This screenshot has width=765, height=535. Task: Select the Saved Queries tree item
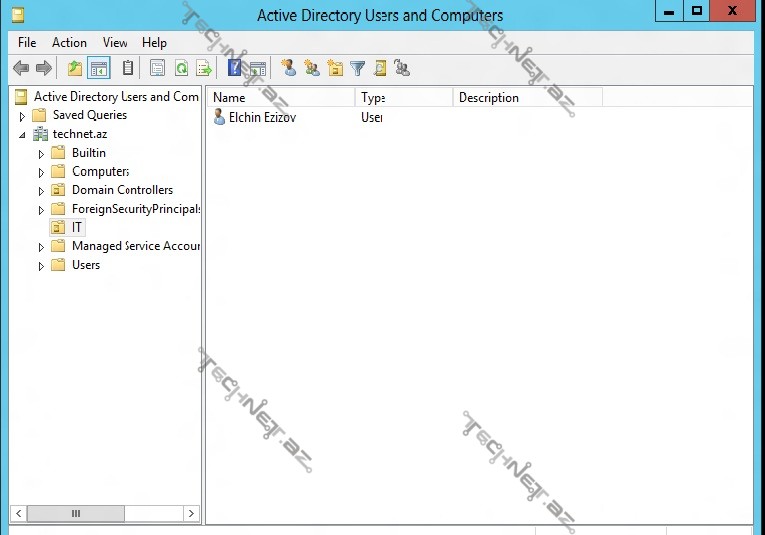[90, 115]
